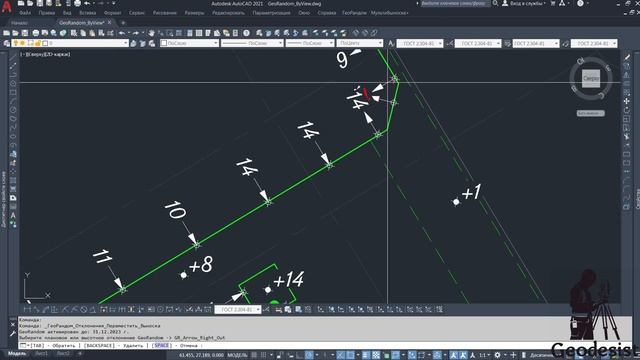Click the Plot icon in Quick Access toolbar

[x=77, y=3]
